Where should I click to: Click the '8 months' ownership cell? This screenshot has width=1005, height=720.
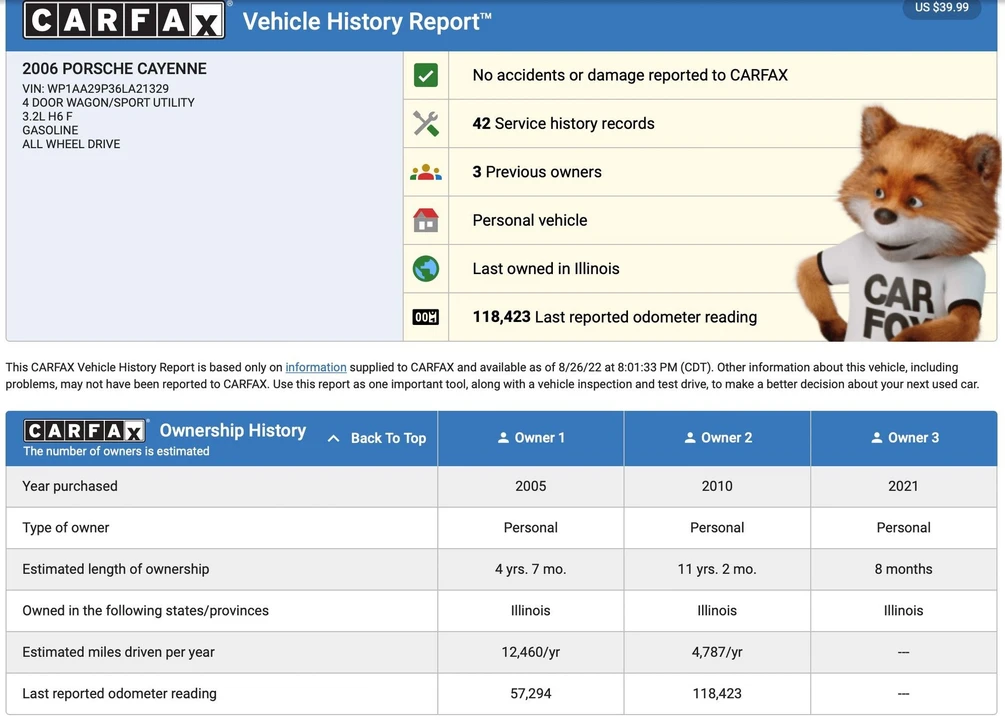click(x=904, y=569)
